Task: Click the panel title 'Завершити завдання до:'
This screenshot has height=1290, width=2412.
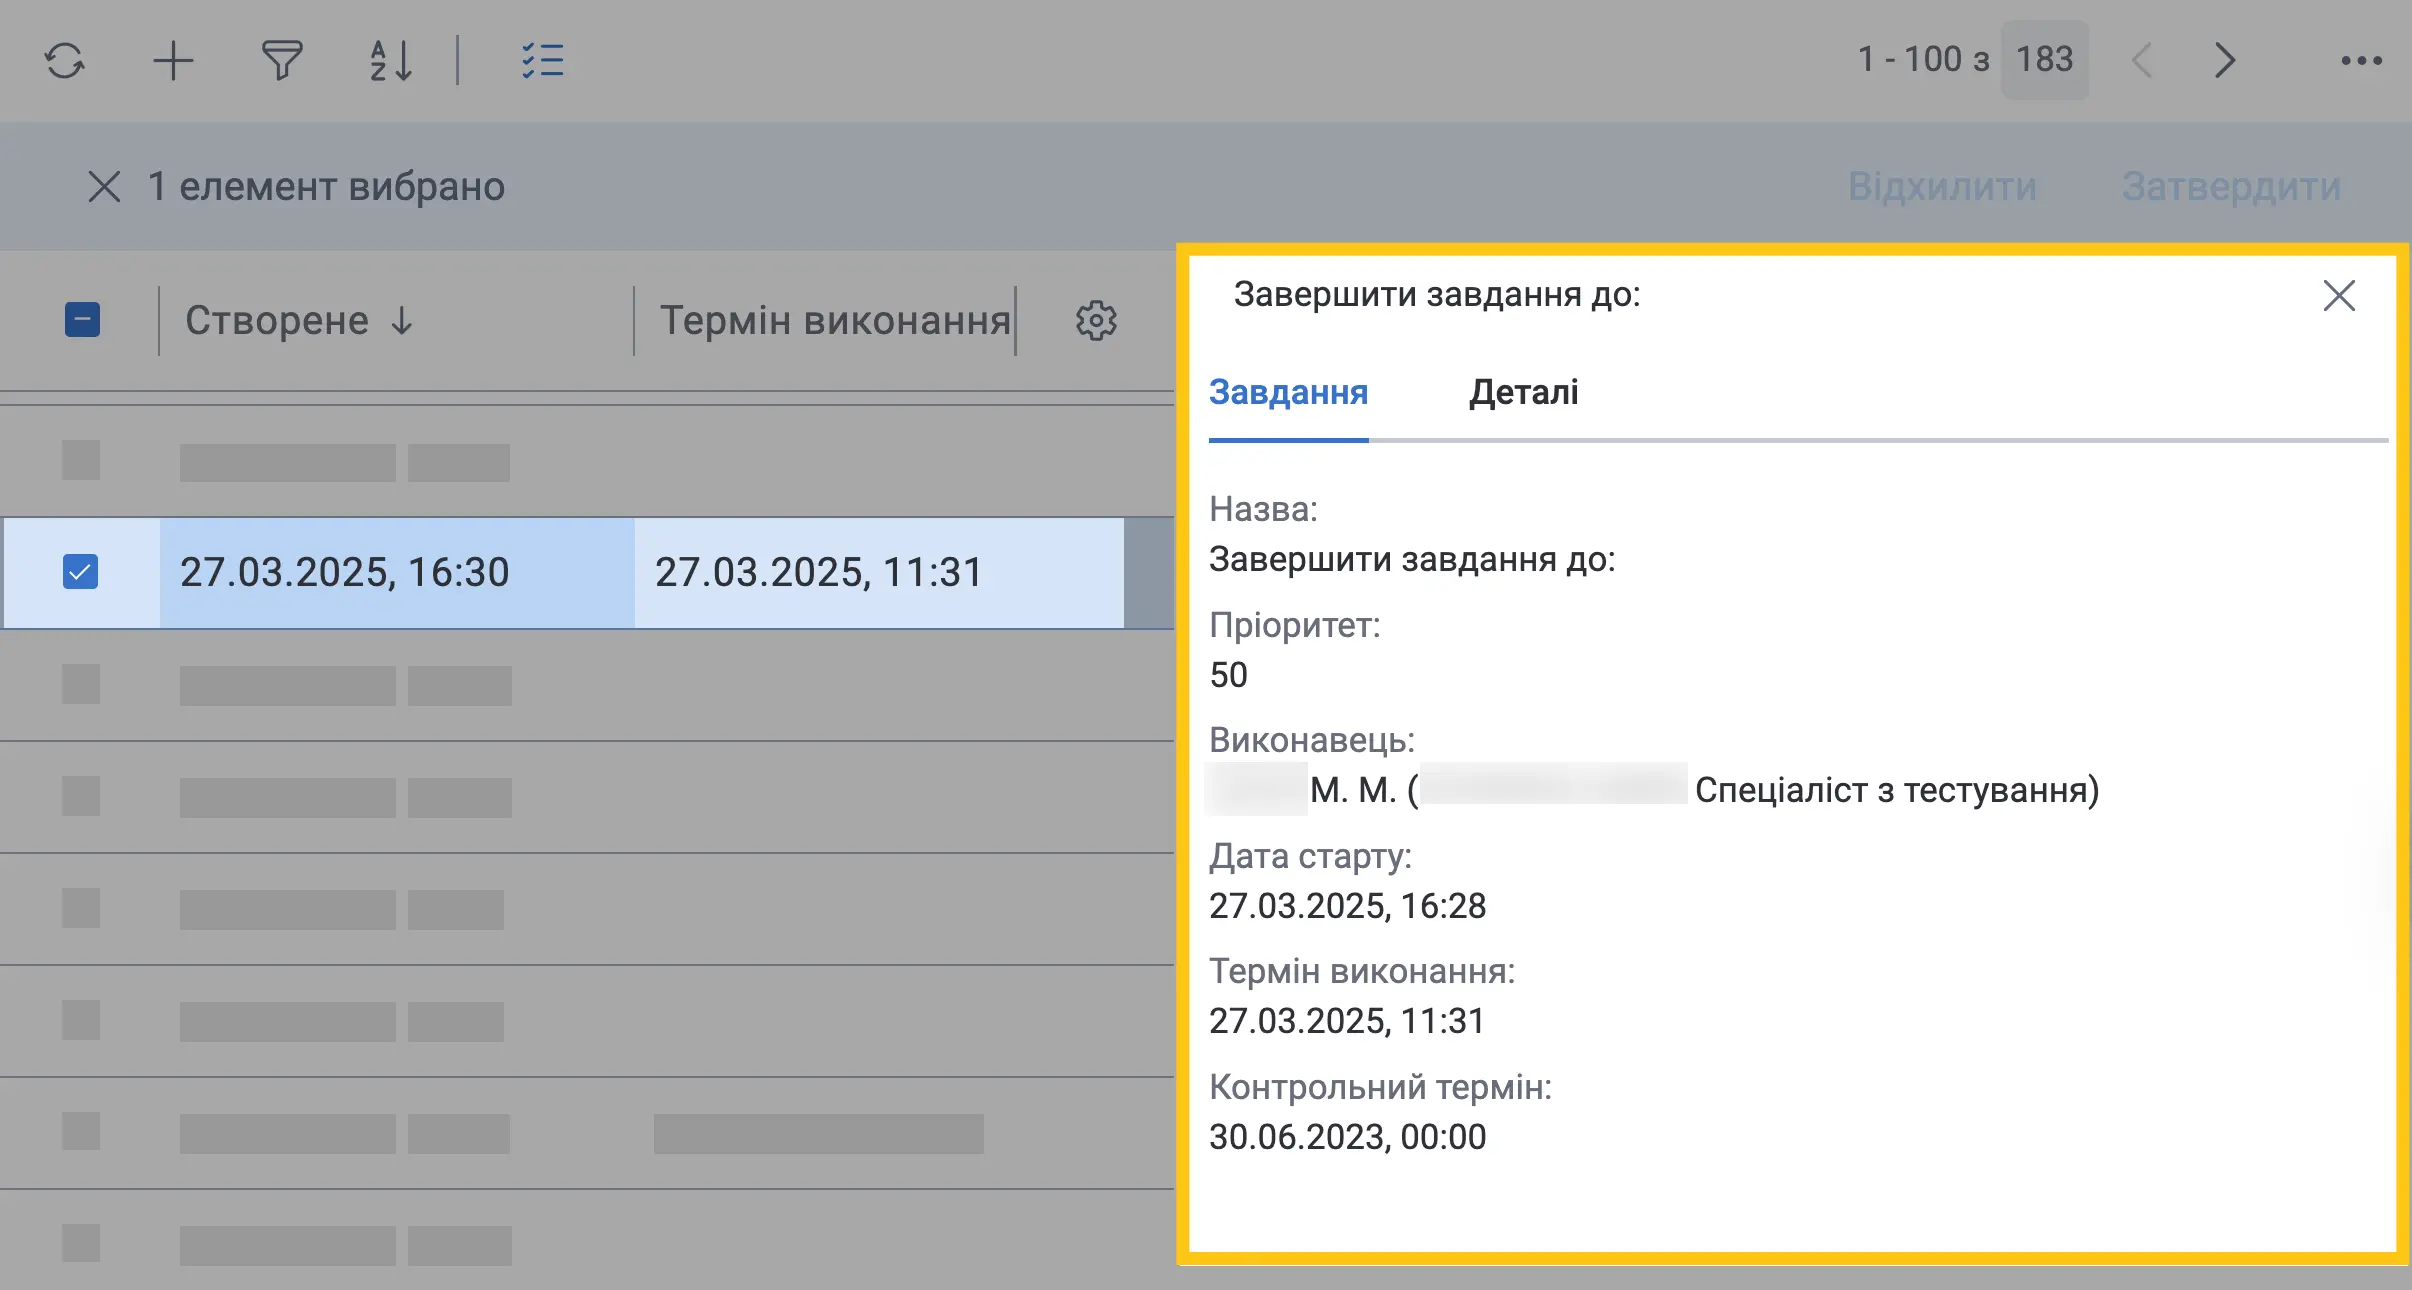Action: (1437, 295)
